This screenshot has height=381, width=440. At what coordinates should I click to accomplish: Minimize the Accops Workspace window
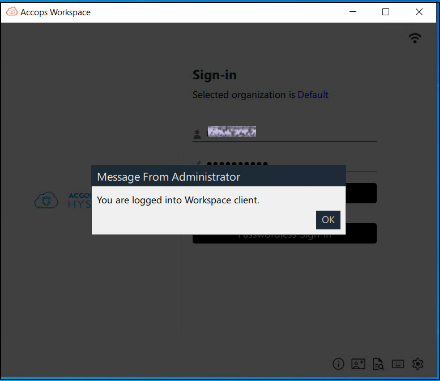coord(353,12)
